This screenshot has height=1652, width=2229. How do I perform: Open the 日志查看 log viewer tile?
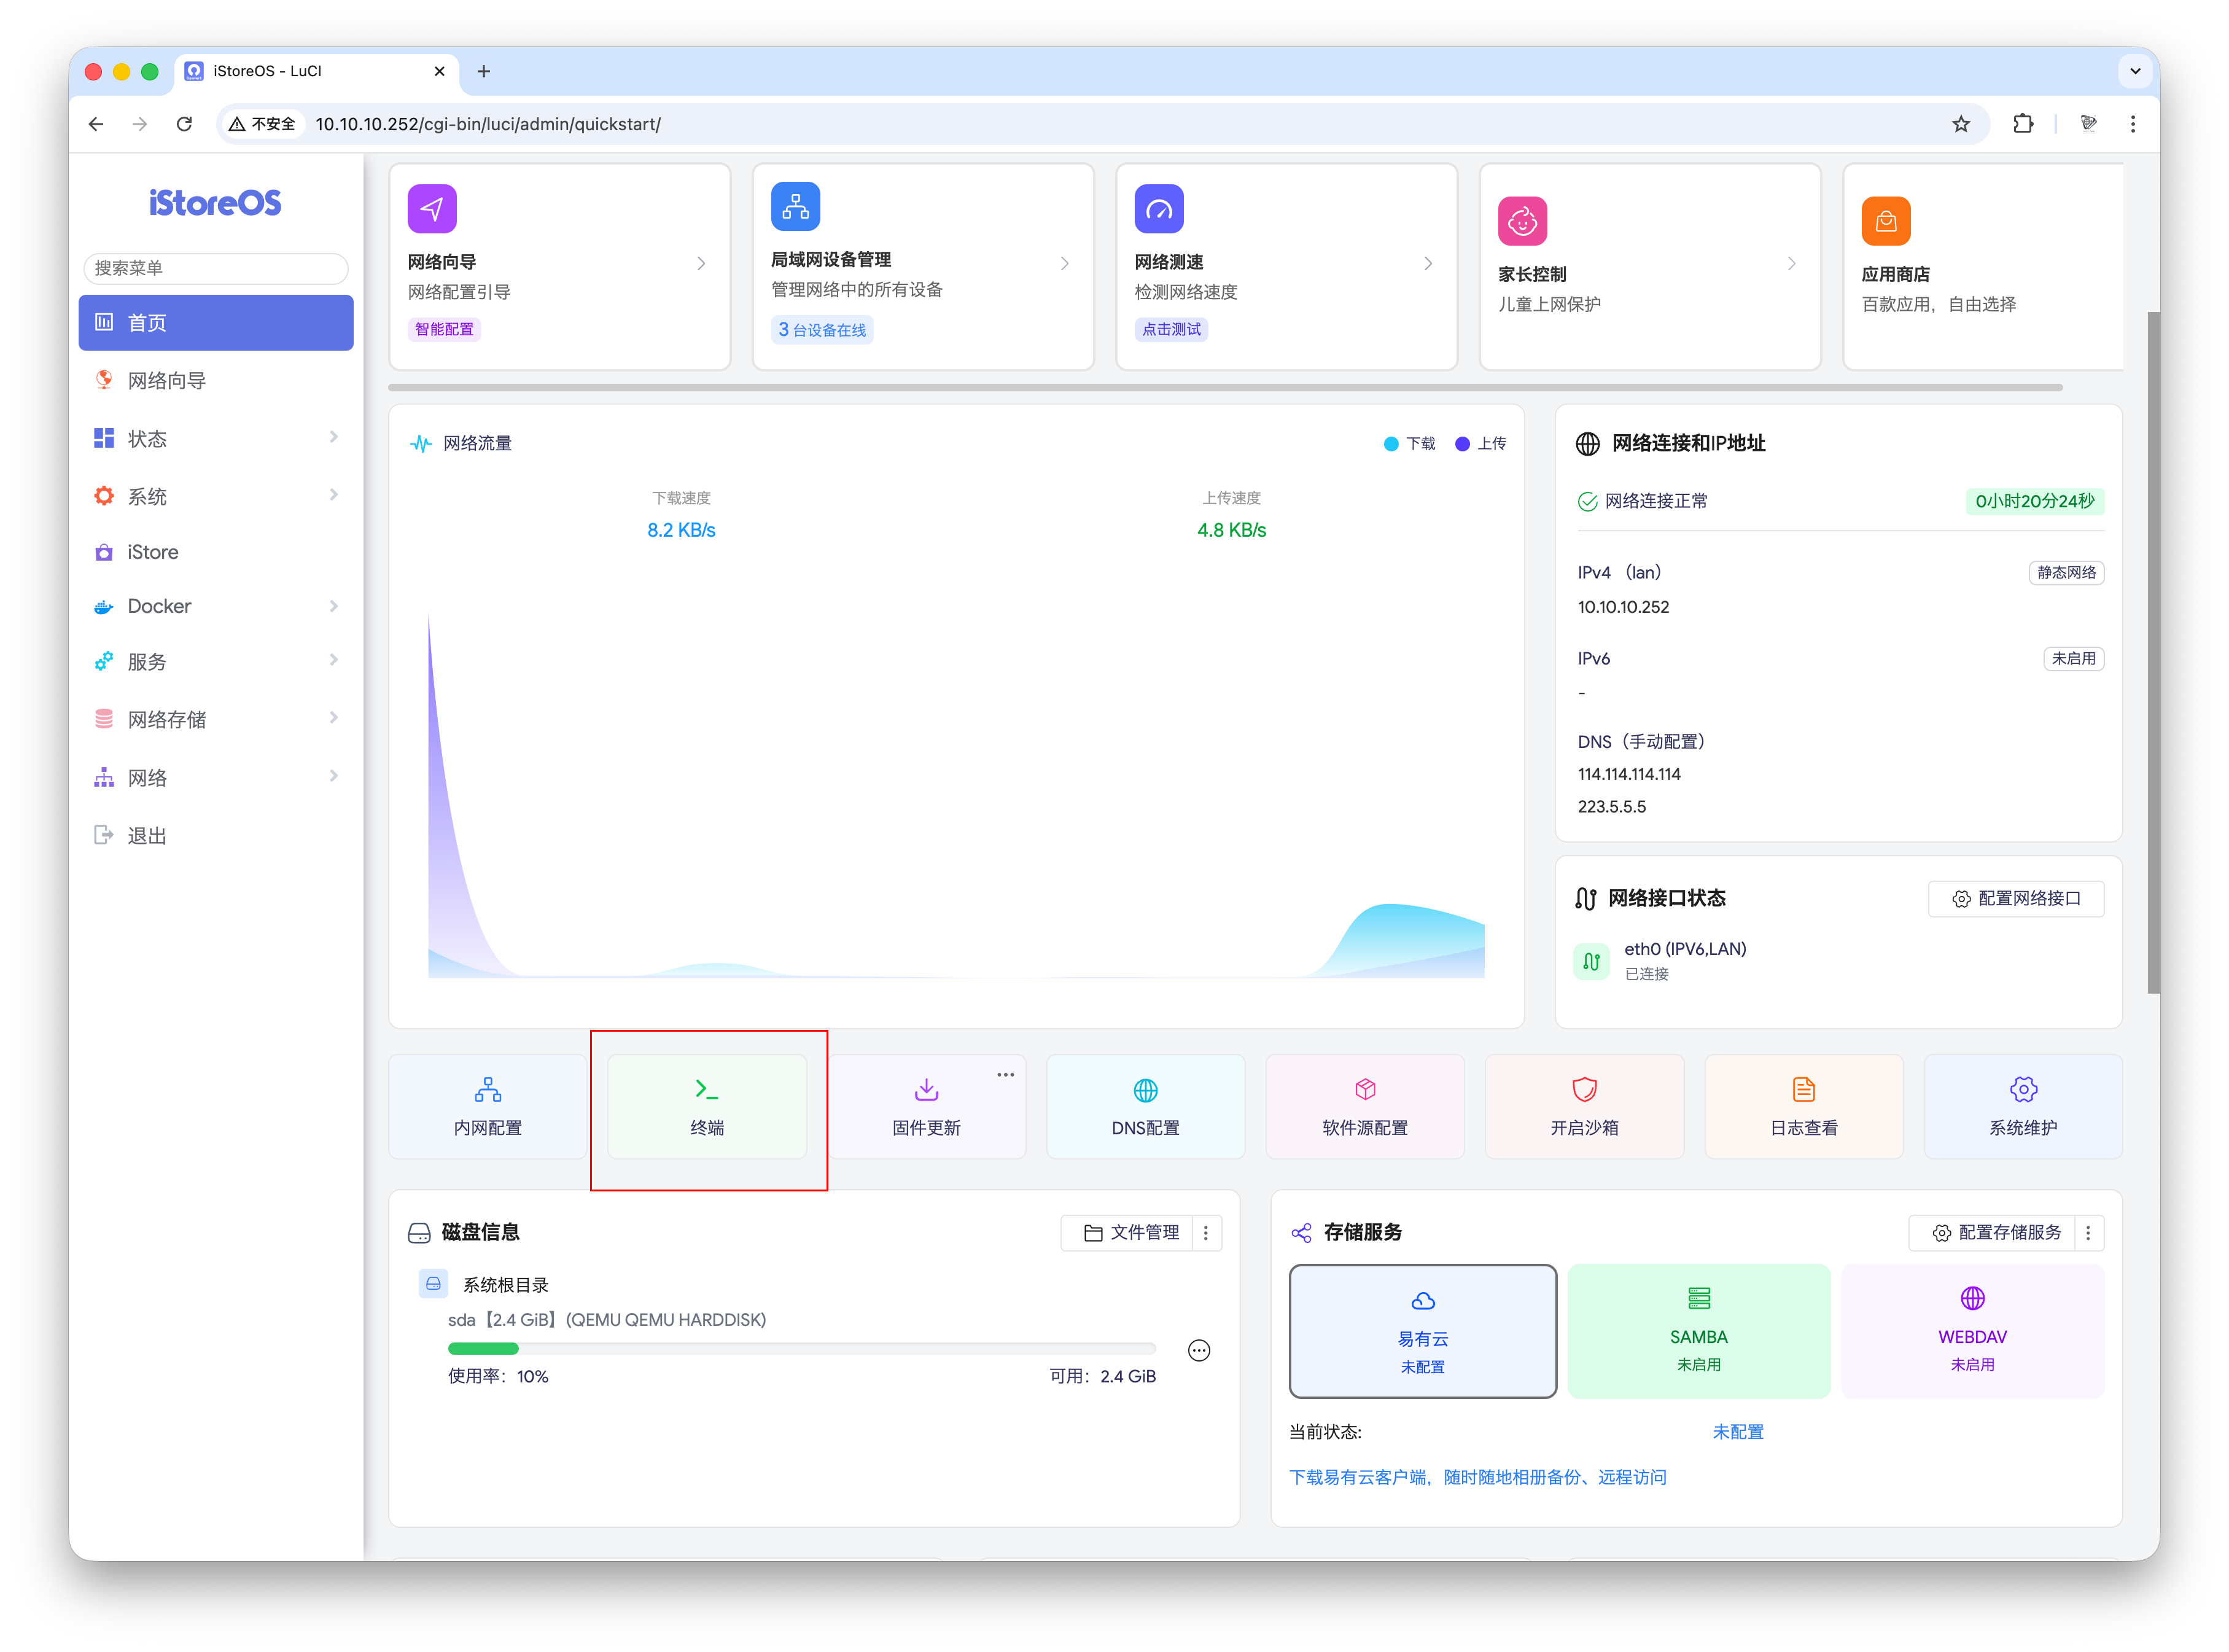pyautogui.click(x=1803, y=1107)
